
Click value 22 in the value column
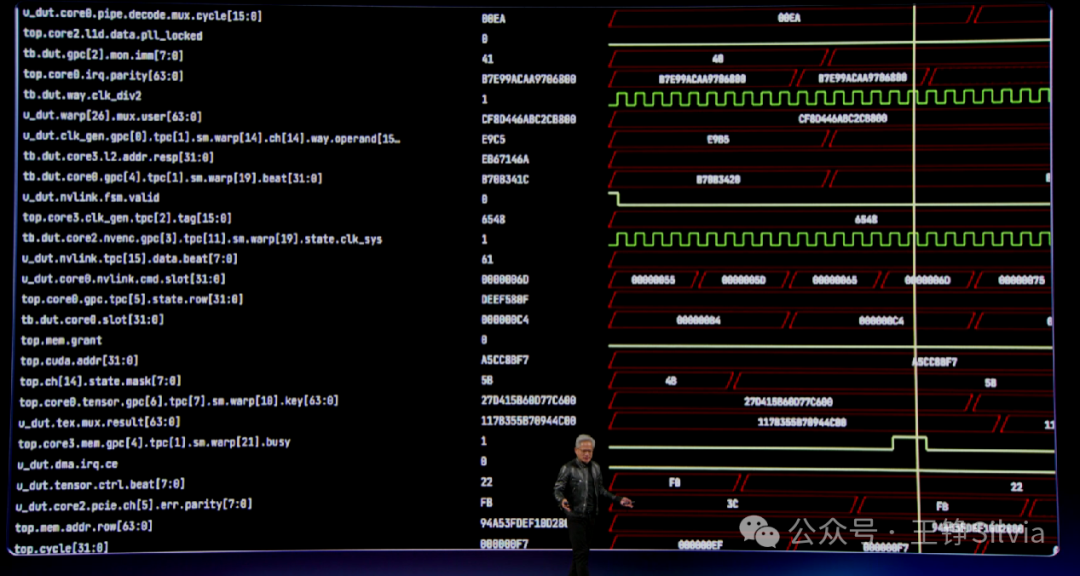tap(487, 482)
